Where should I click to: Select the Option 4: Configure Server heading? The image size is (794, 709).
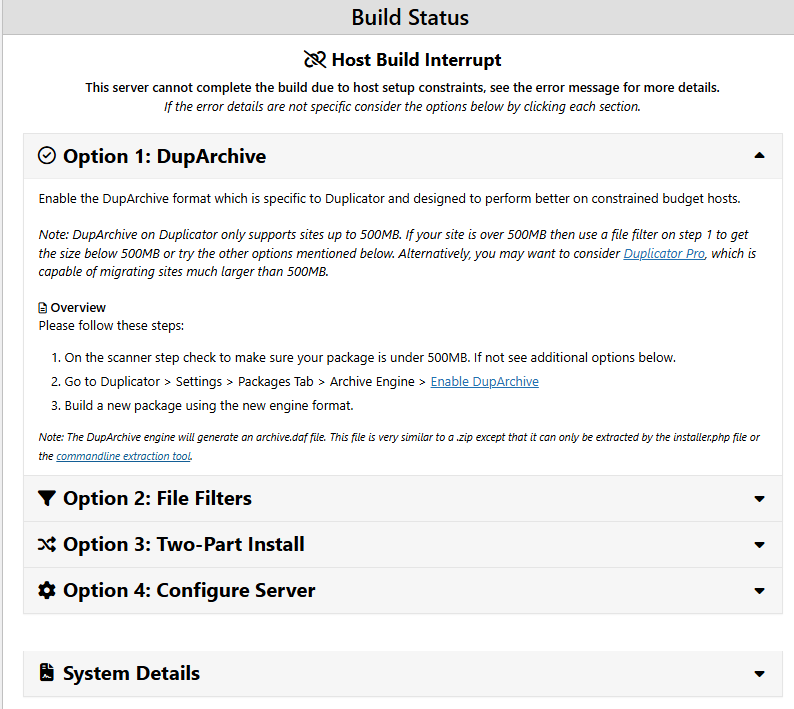pyautogui.click(x=189, y=590)
